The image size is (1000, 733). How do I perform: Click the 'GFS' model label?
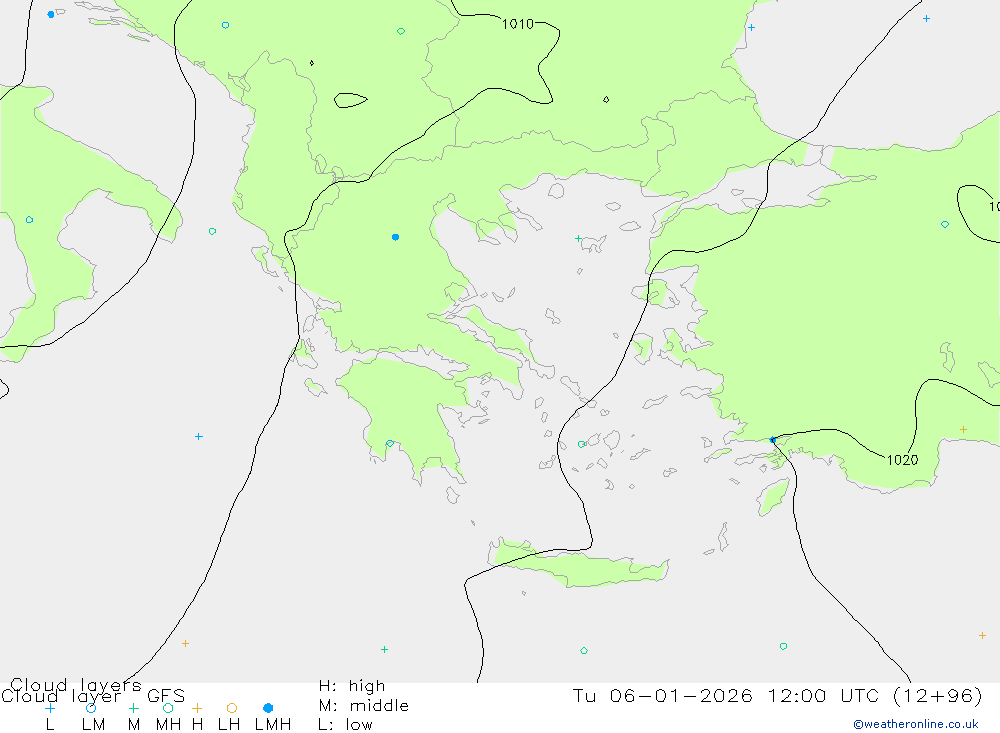166,696
